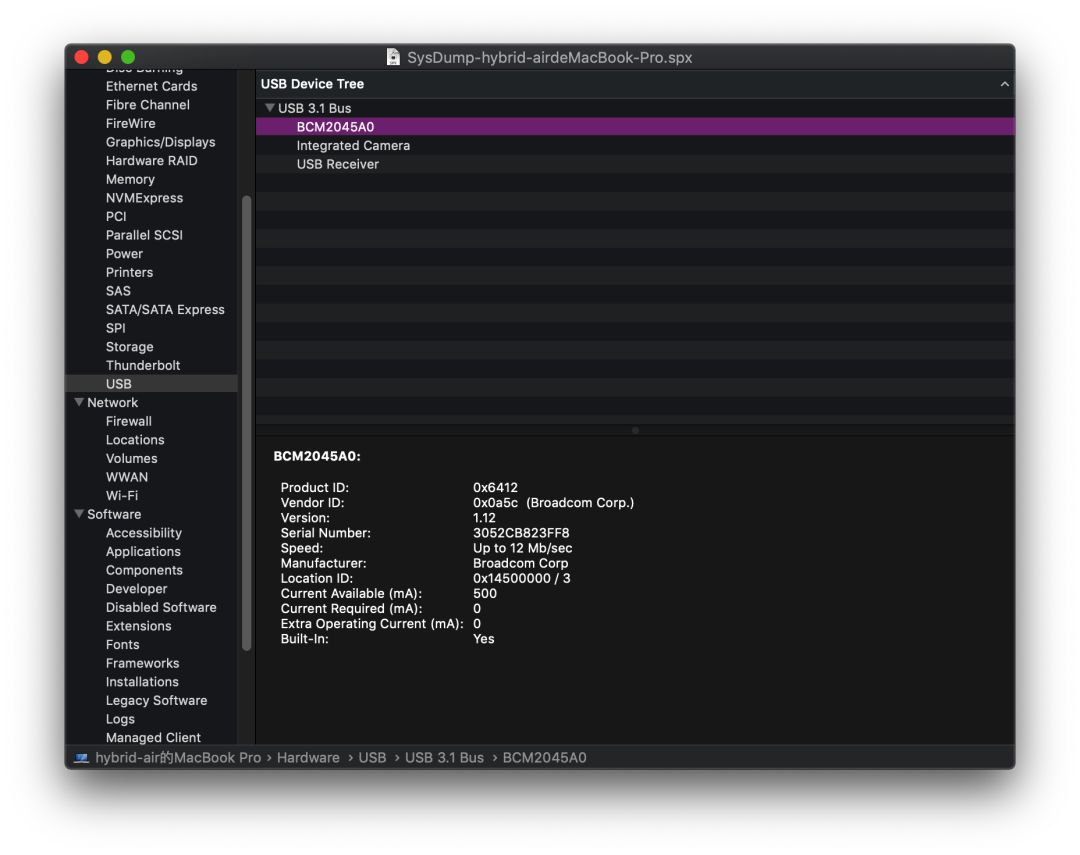
Task: Click the Vendor ID value 0x0a5c
Action: click(x=495, y=502)
